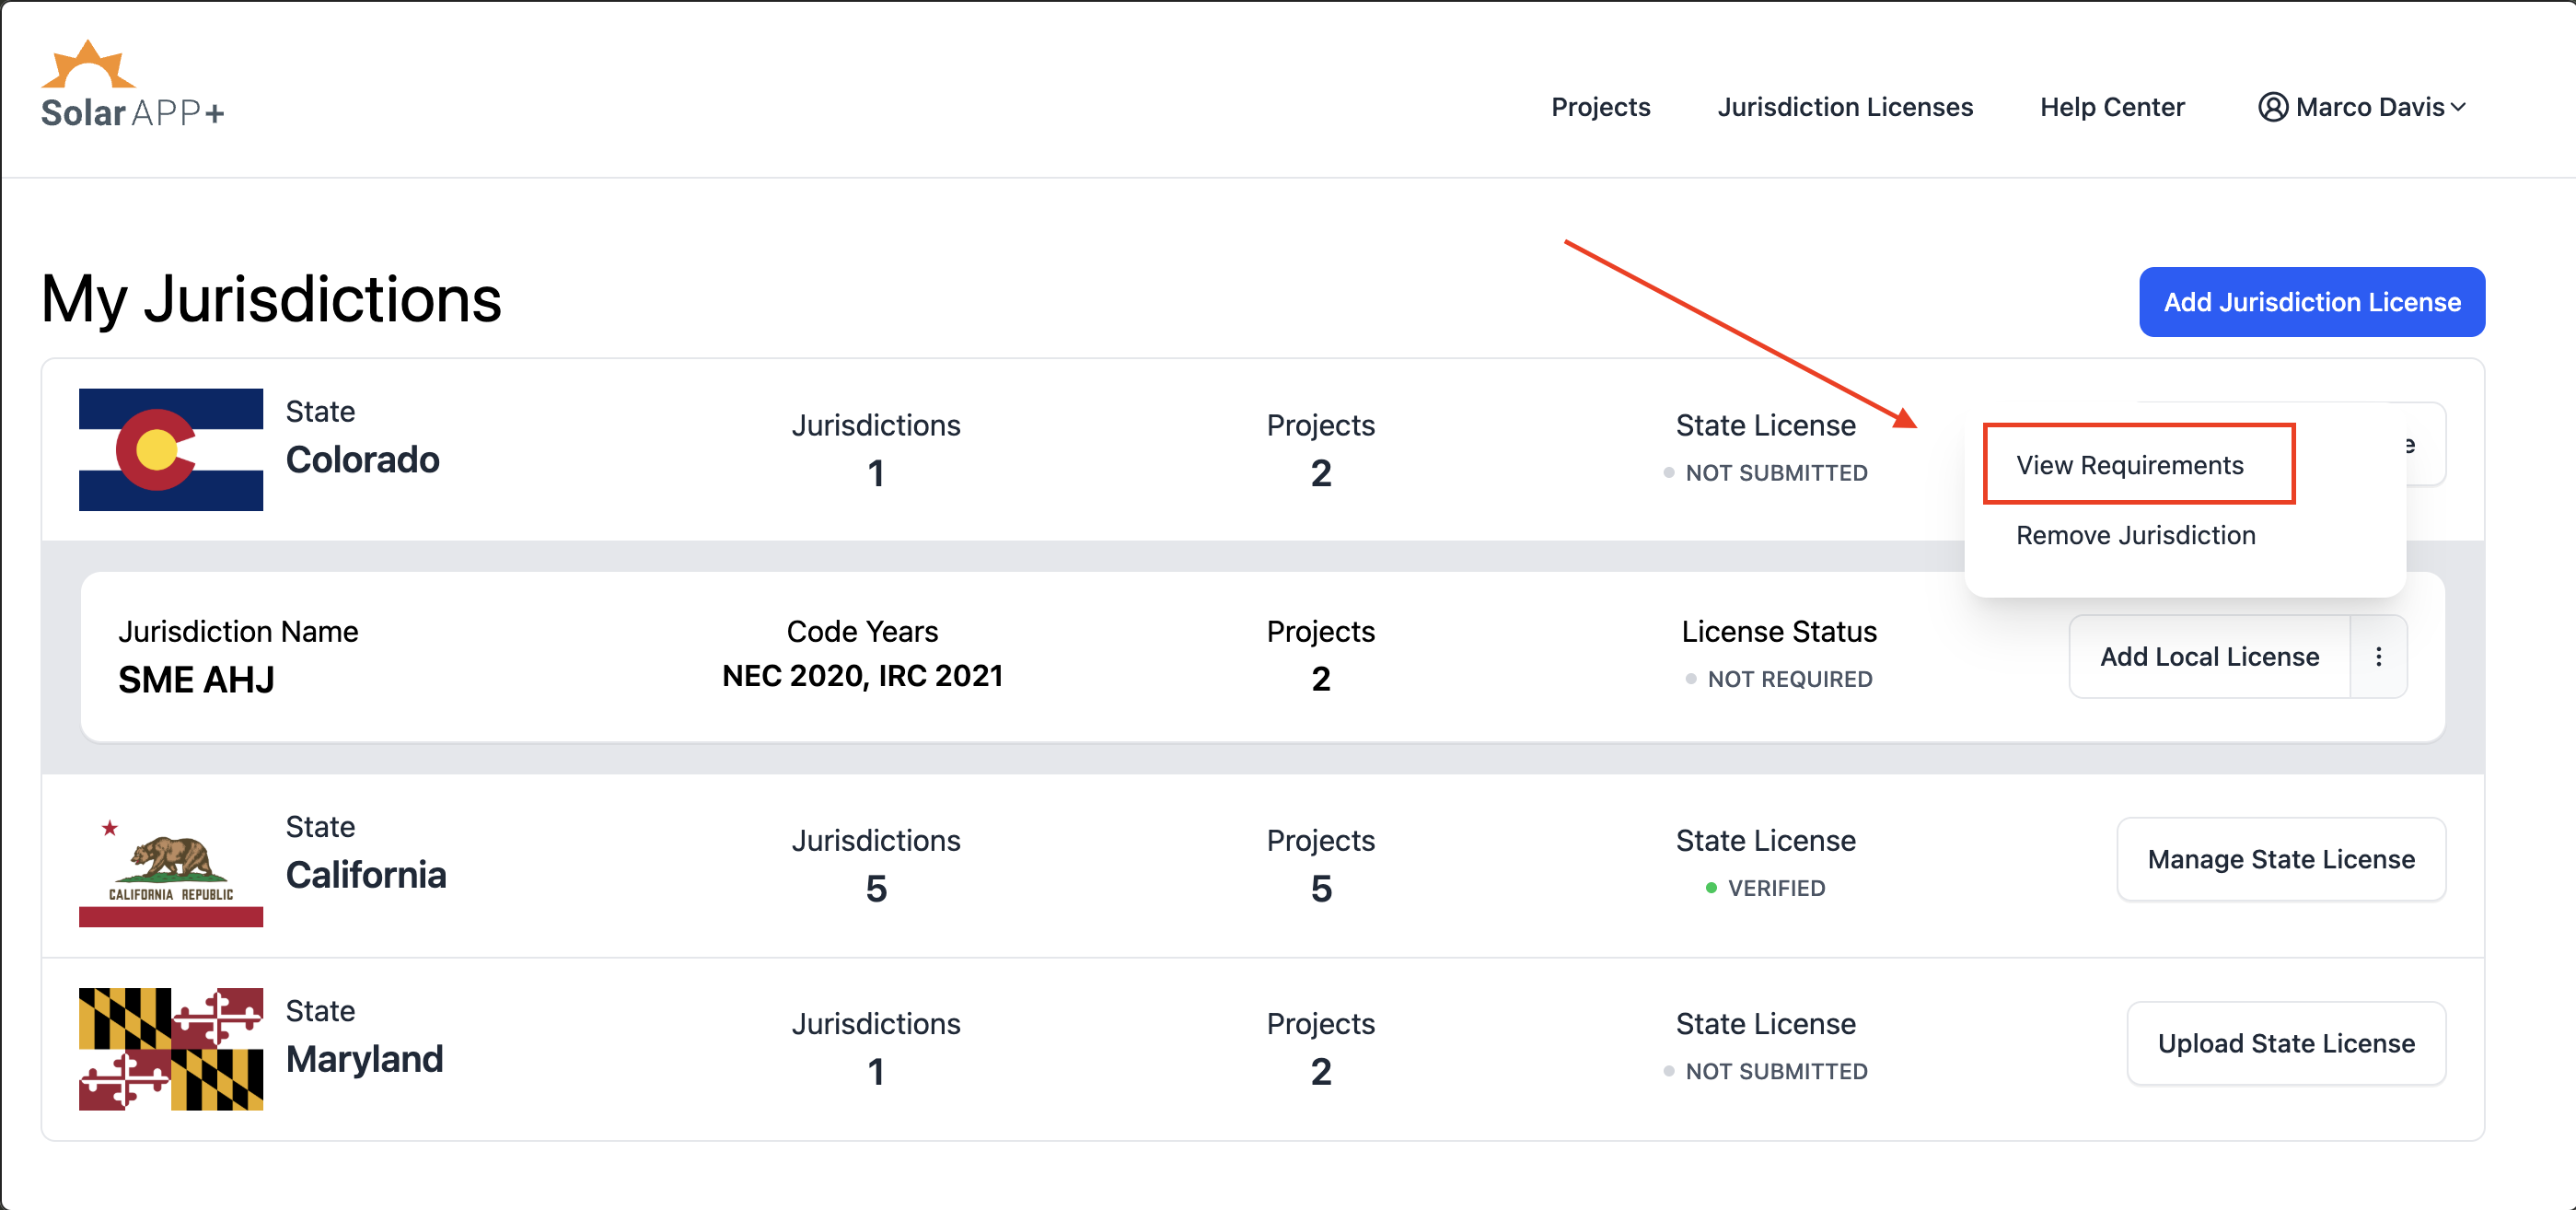Choose Remove Jurisdiction in the popup menu
Viewport: 2576px width, 1210px height.
(x=2135, y=535)
